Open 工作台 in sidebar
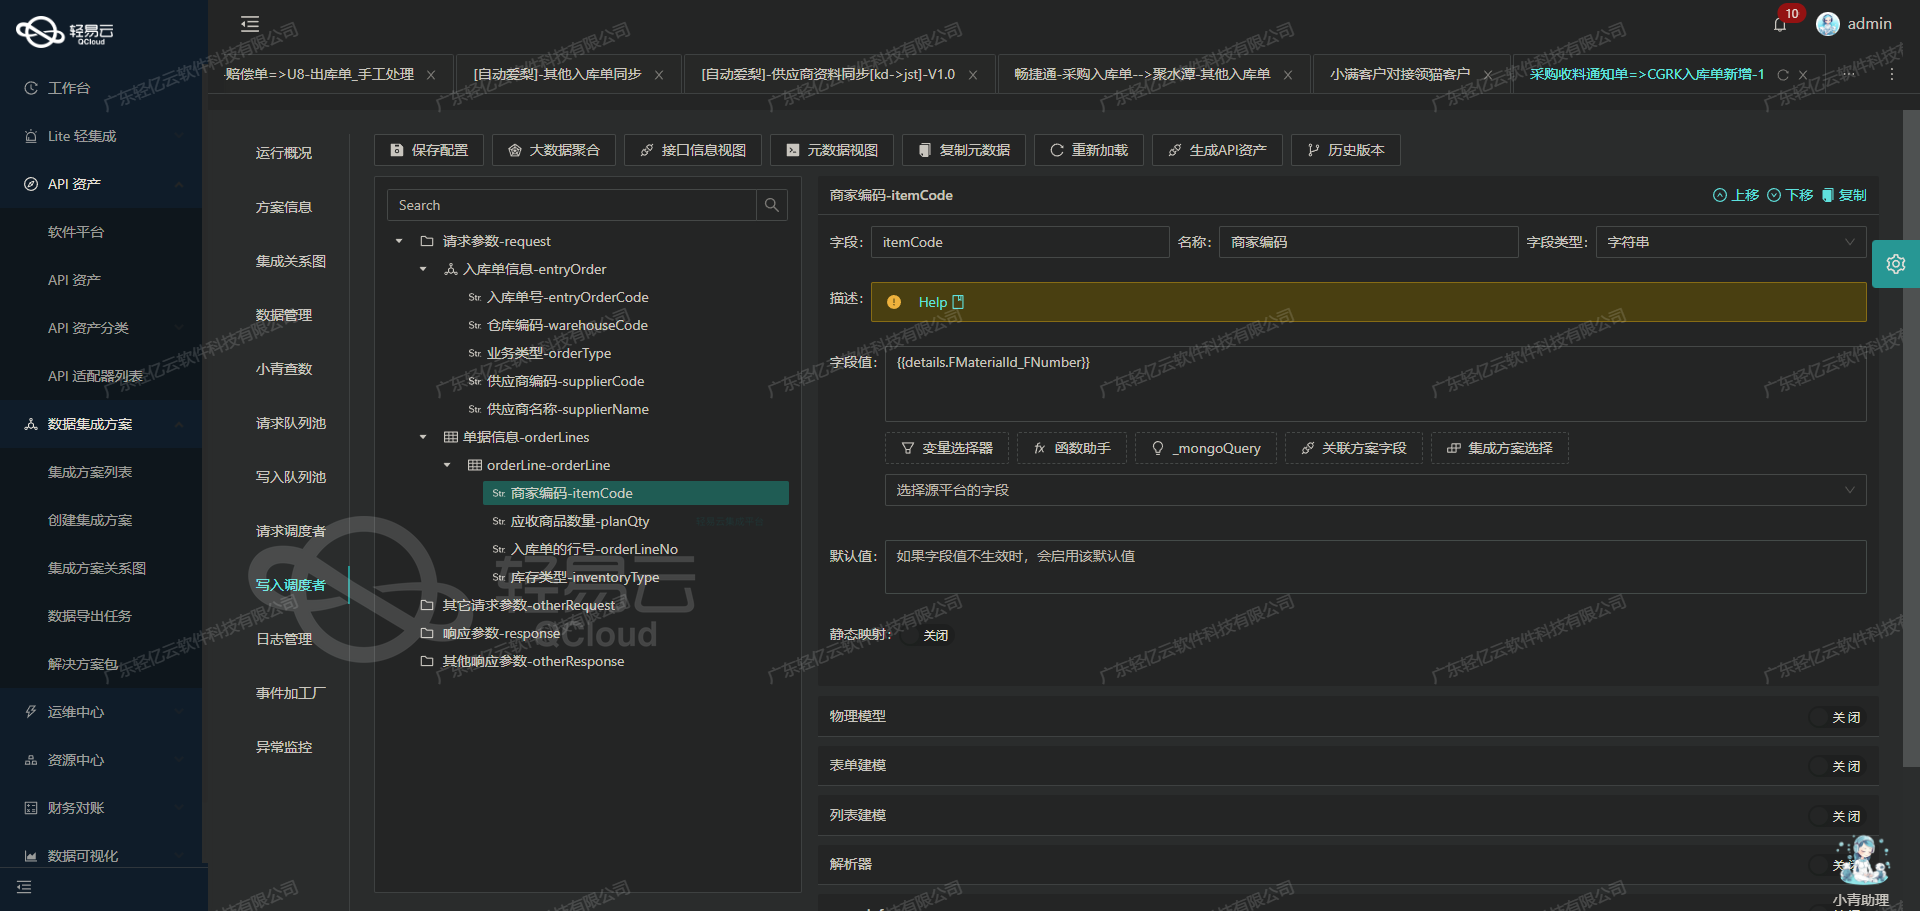Screen dimensions: 1920x911 click(69, 88)
